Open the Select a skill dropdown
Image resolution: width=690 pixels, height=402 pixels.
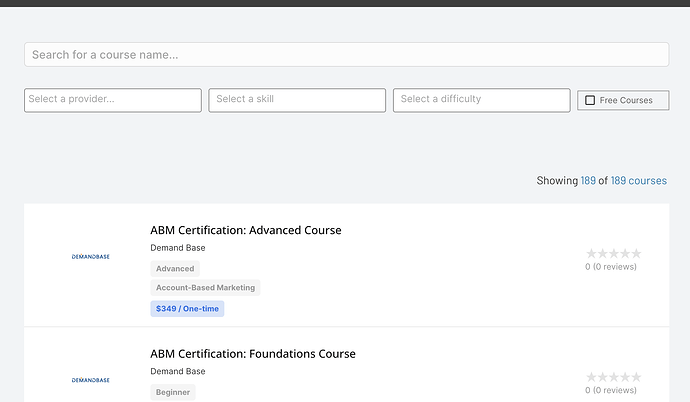pos(297,100)
